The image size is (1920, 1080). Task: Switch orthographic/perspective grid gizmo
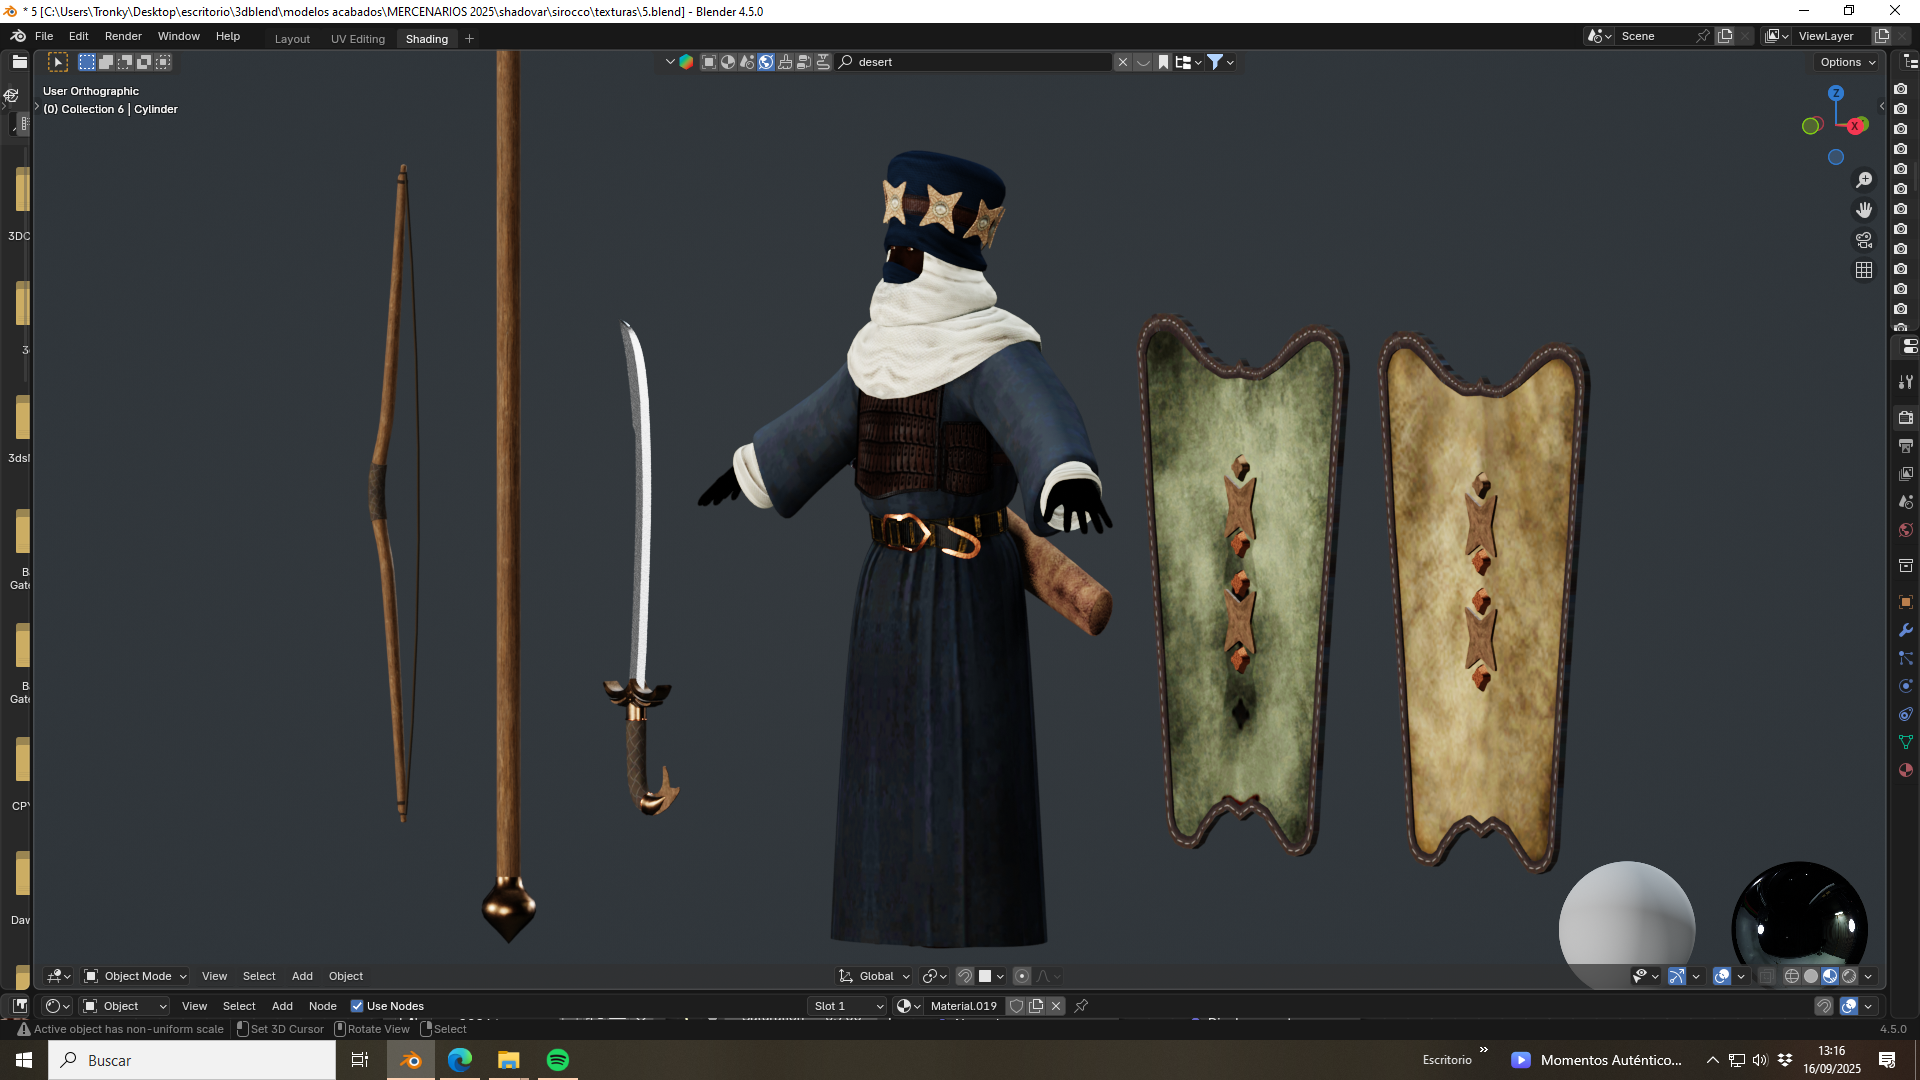click(1864, 270)
